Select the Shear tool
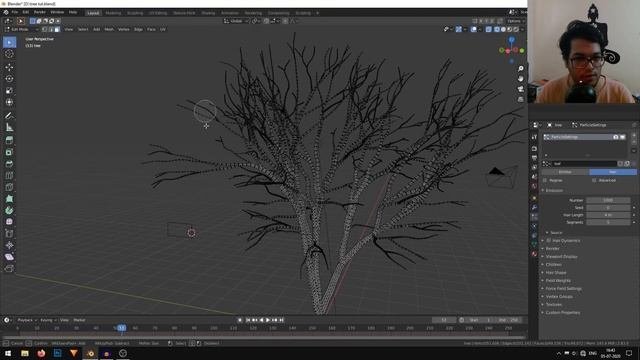This screenshot has height=360, width=640. pyautogui.click(x=9, y=257)
